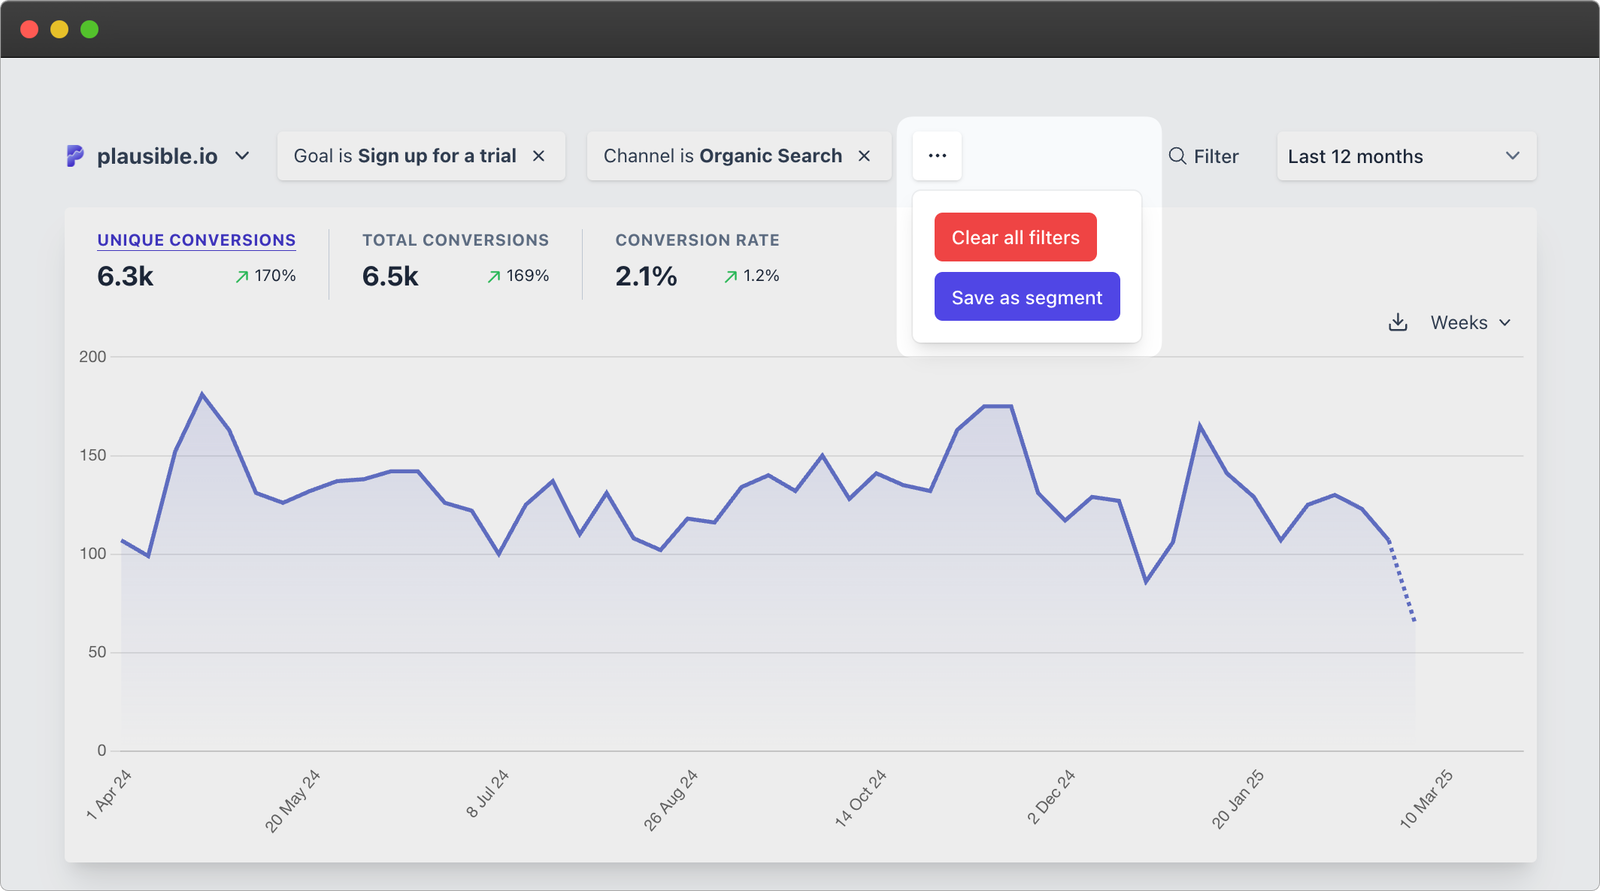Click the green macOS fullscreen button
1600x891 pixels.
(89, 29)
